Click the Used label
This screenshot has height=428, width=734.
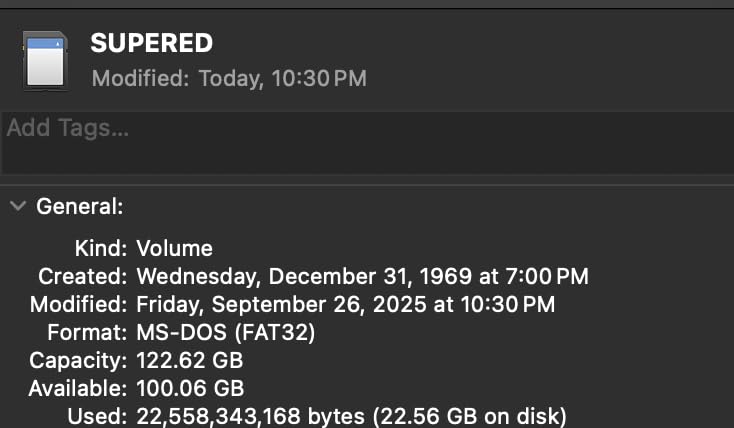97,416
